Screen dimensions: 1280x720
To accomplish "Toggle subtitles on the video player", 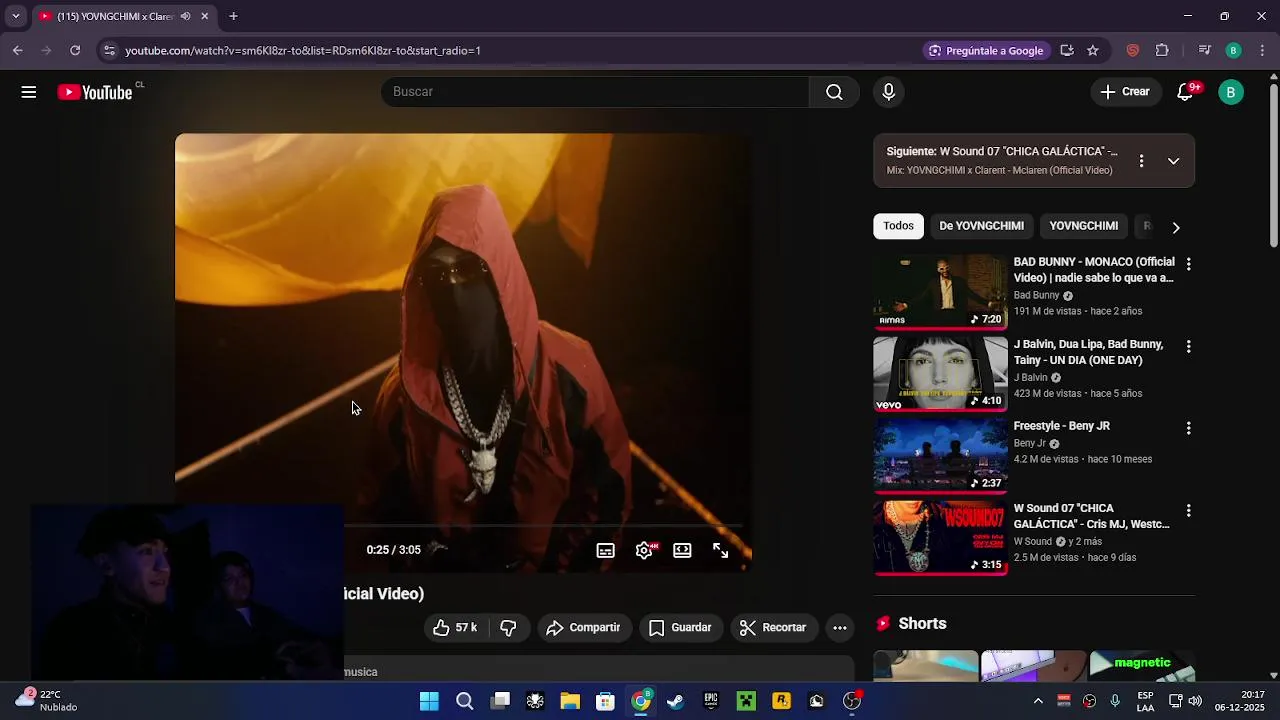I will [606, 550].
